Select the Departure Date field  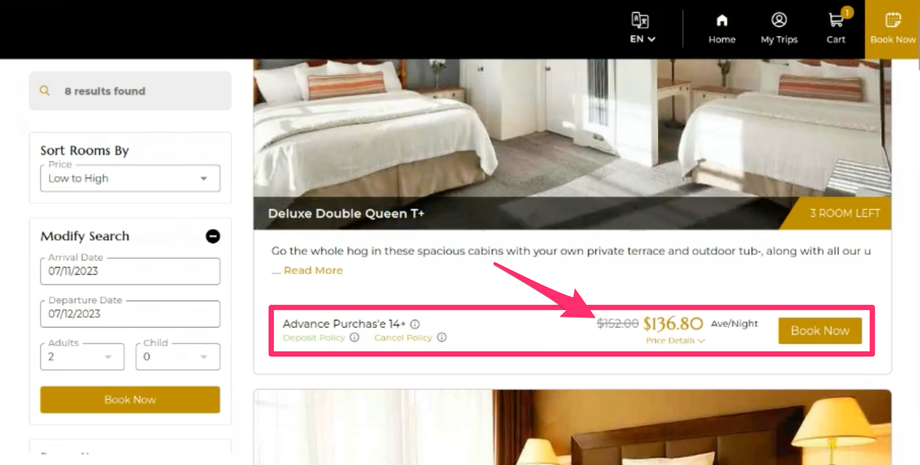point(130,314)
